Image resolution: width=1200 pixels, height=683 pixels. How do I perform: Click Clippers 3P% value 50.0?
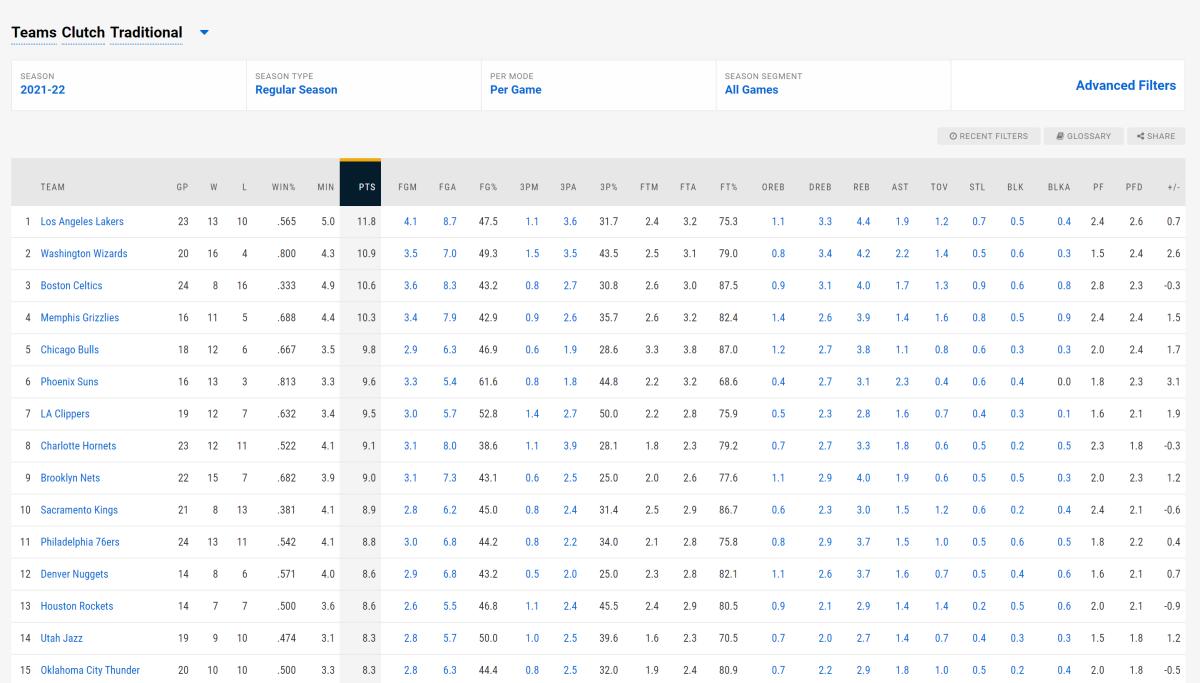coord(608,414)
